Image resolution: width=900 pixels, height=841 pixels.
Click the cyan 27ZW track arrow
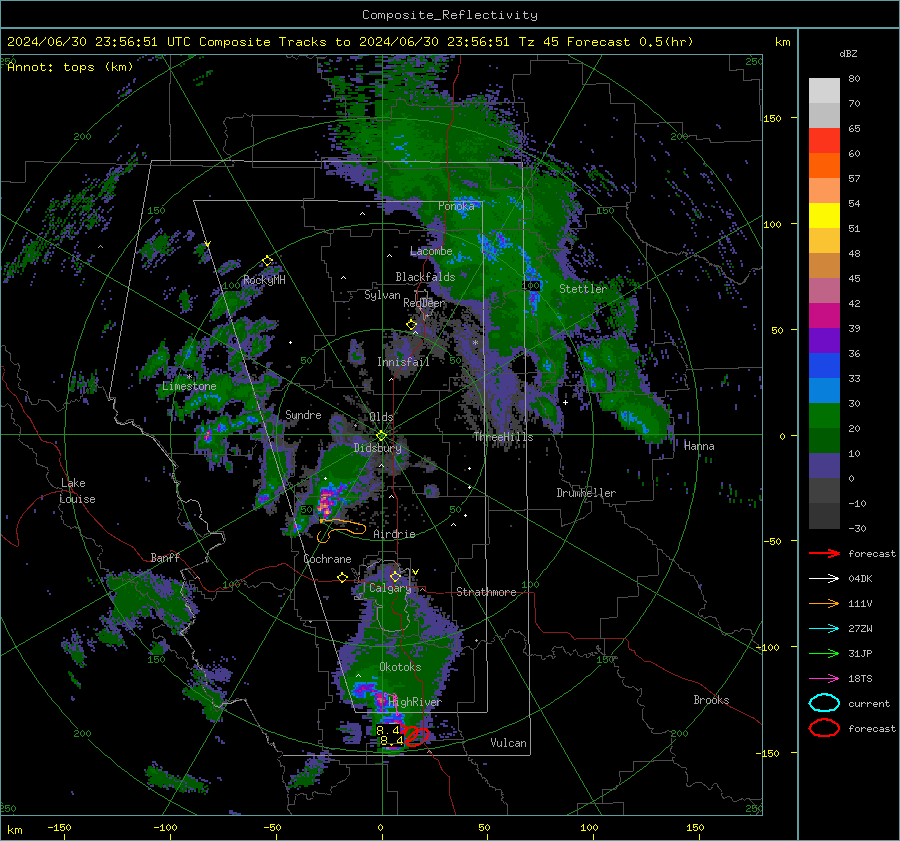click(824, 629)
